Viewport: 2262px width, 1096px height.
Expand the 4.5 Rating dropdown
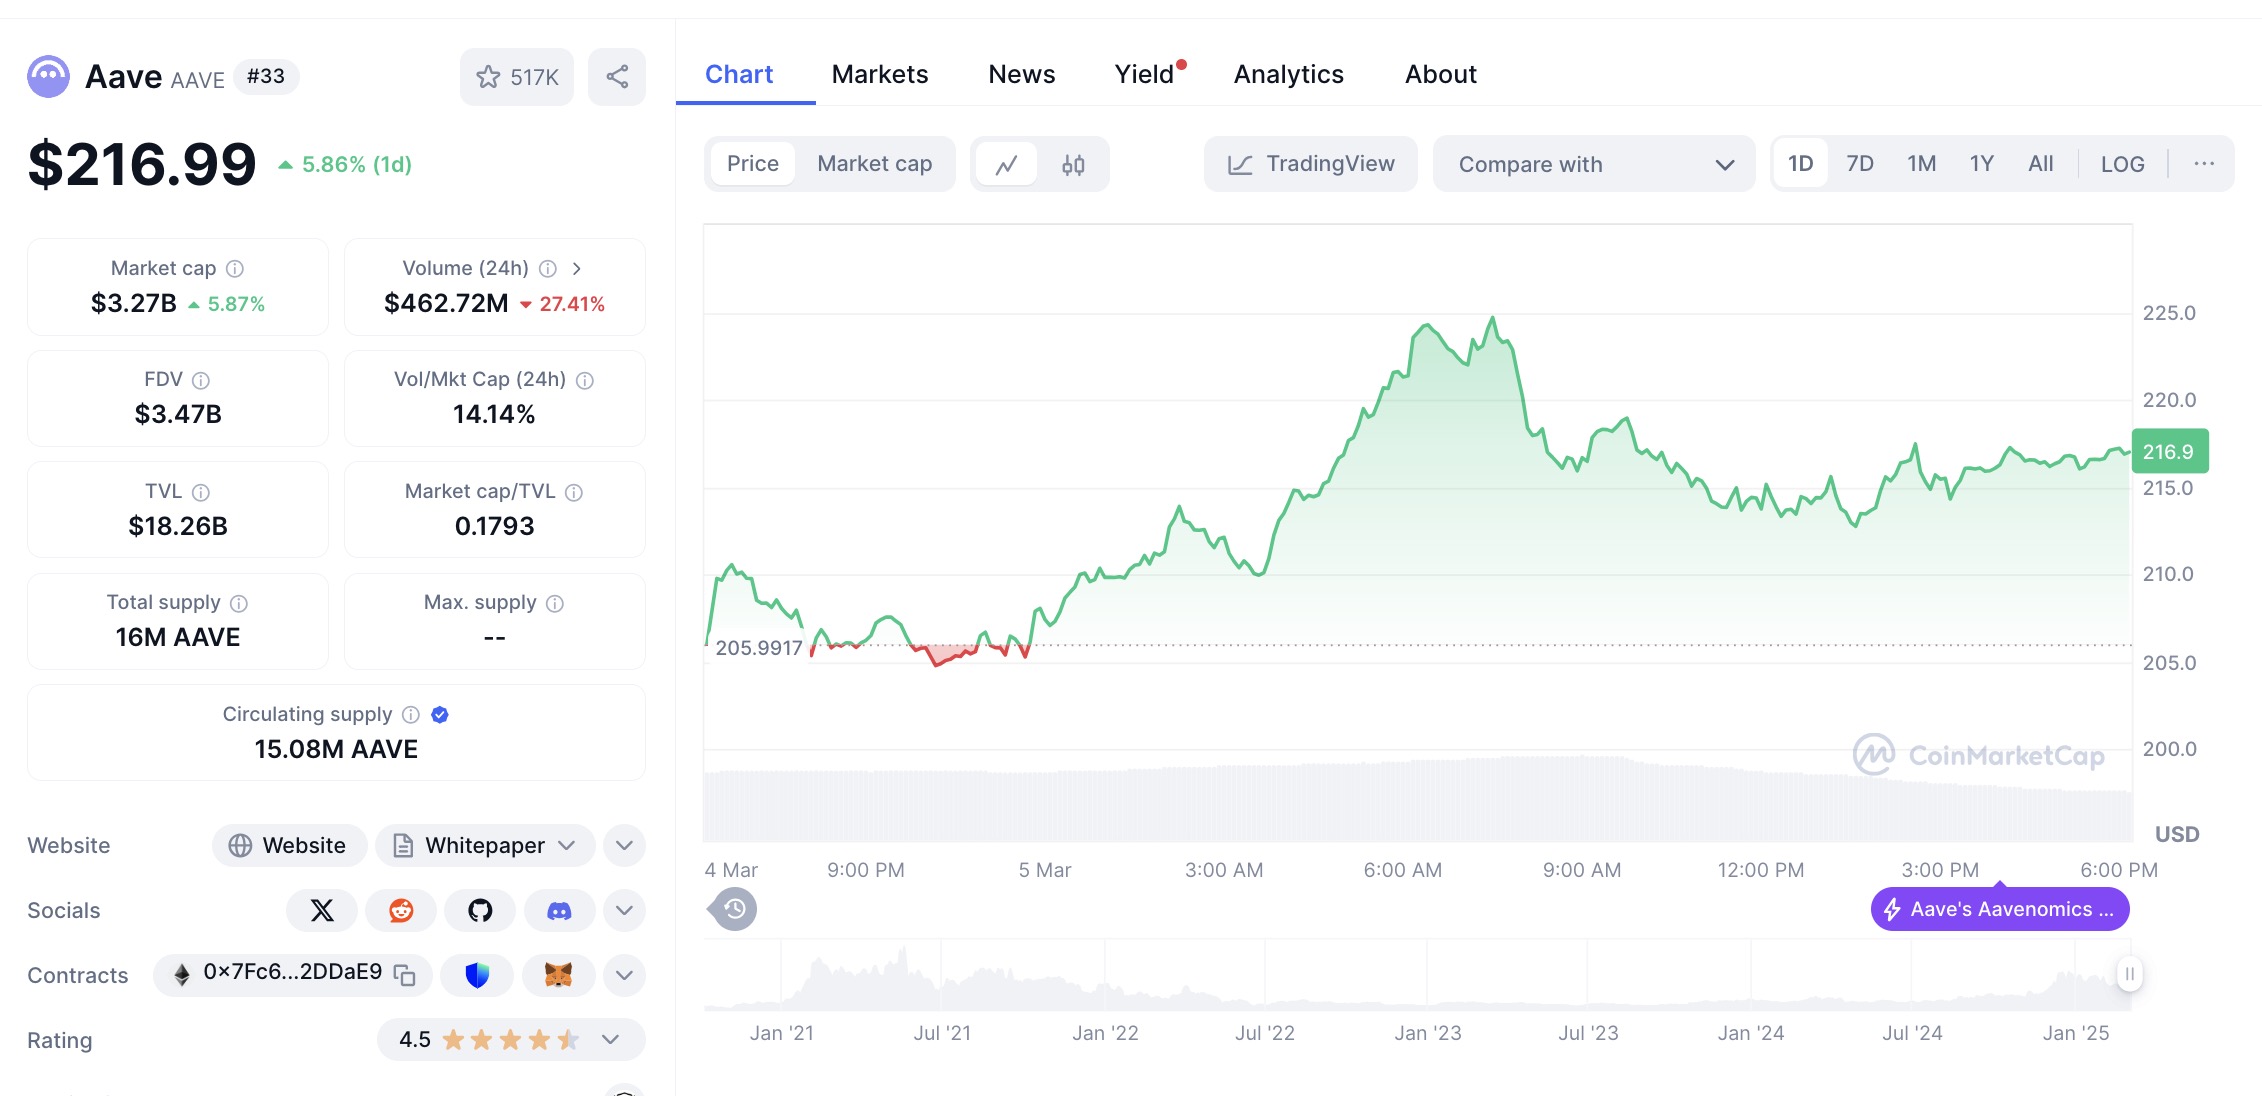tap(511, 1040)
